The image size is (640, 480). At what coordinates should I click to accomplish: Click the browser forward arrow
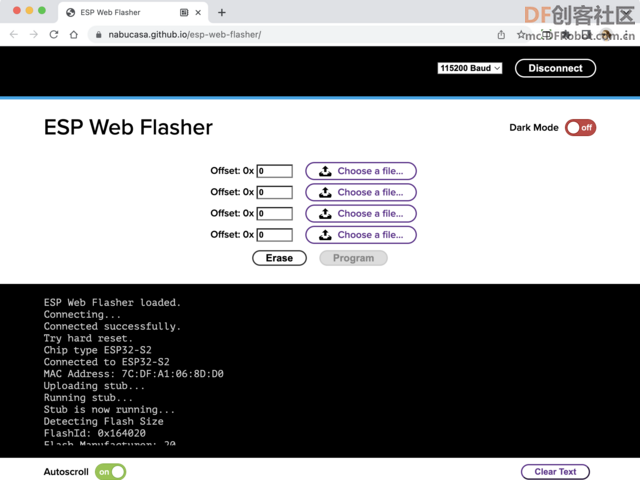pos(34,35)
